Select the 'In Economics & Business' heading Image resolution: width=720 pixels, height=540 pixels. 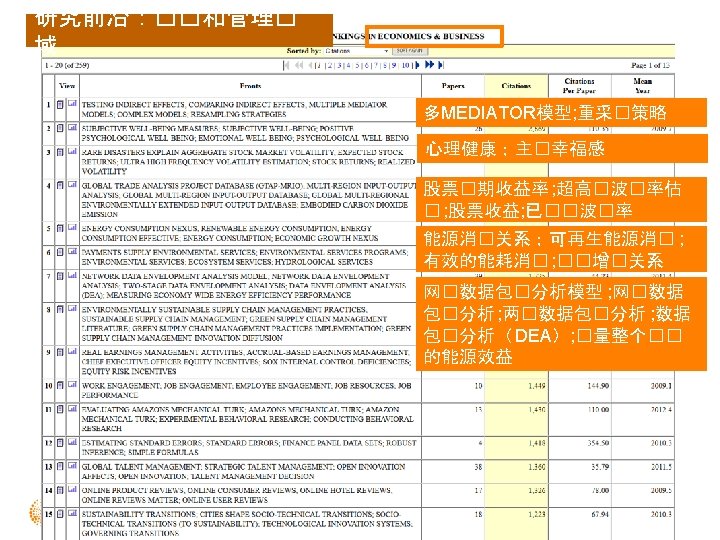pos(426,36)
